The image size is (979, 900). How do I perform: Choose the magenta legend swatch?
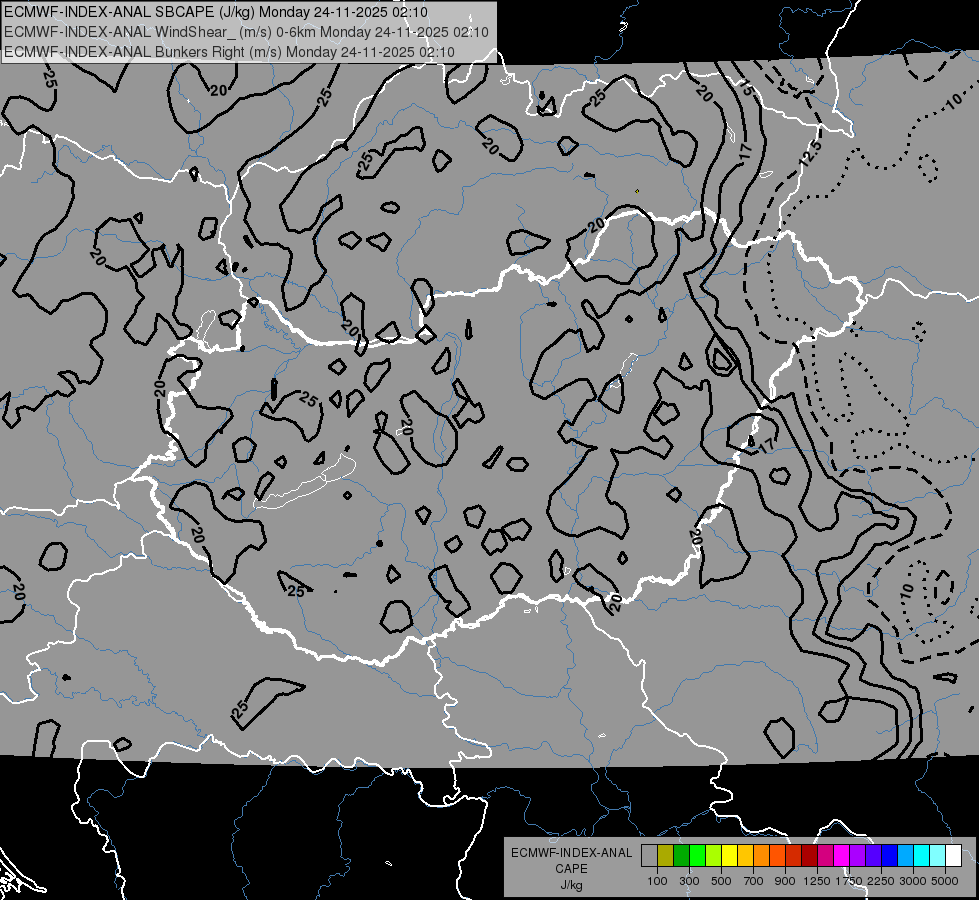[842, 855]
